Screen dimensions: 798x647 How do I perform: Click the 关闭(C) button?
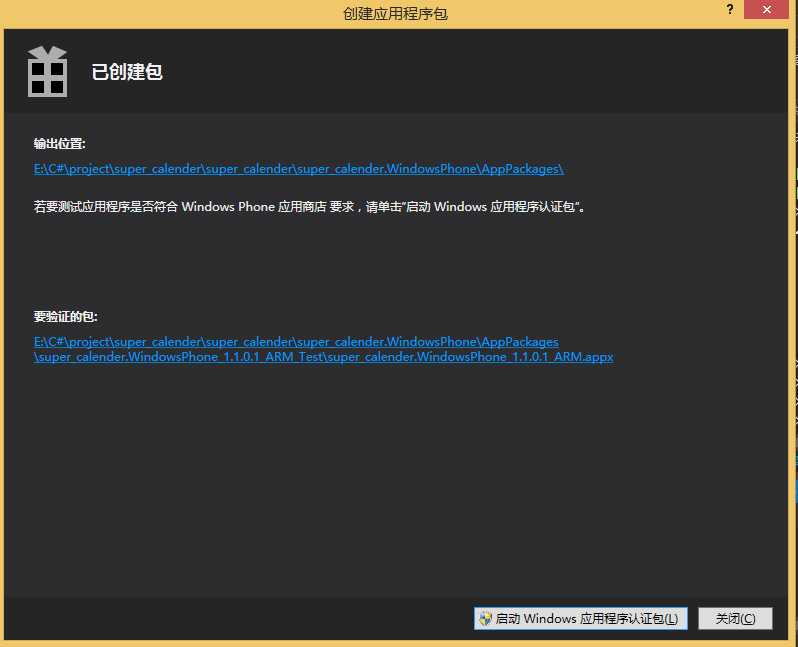[735, 618]
